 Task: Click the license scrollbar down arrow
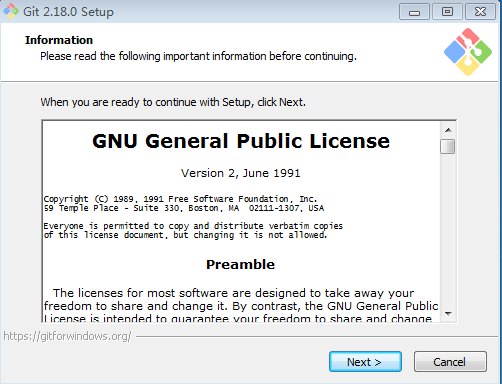point(448,314)
